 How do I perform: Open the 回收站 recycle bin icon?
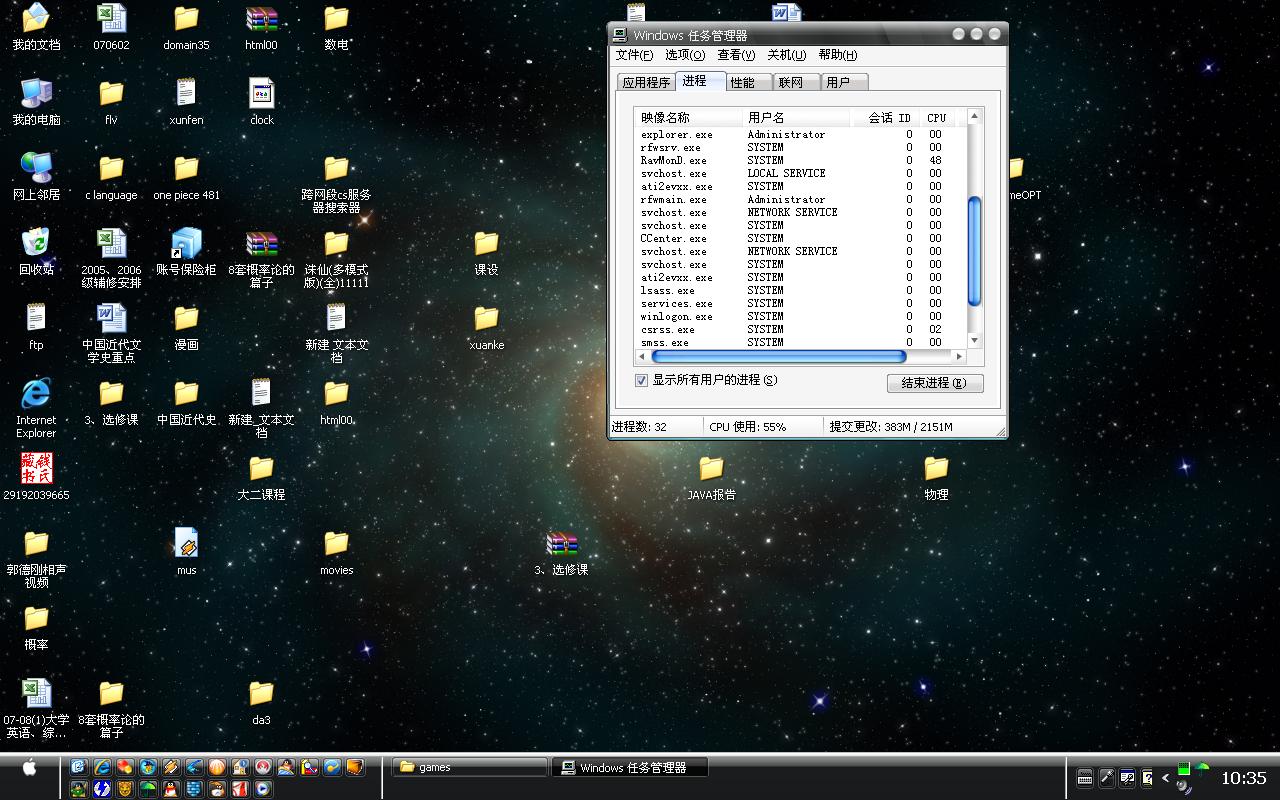pyautogui.click(x=36, y=243)
